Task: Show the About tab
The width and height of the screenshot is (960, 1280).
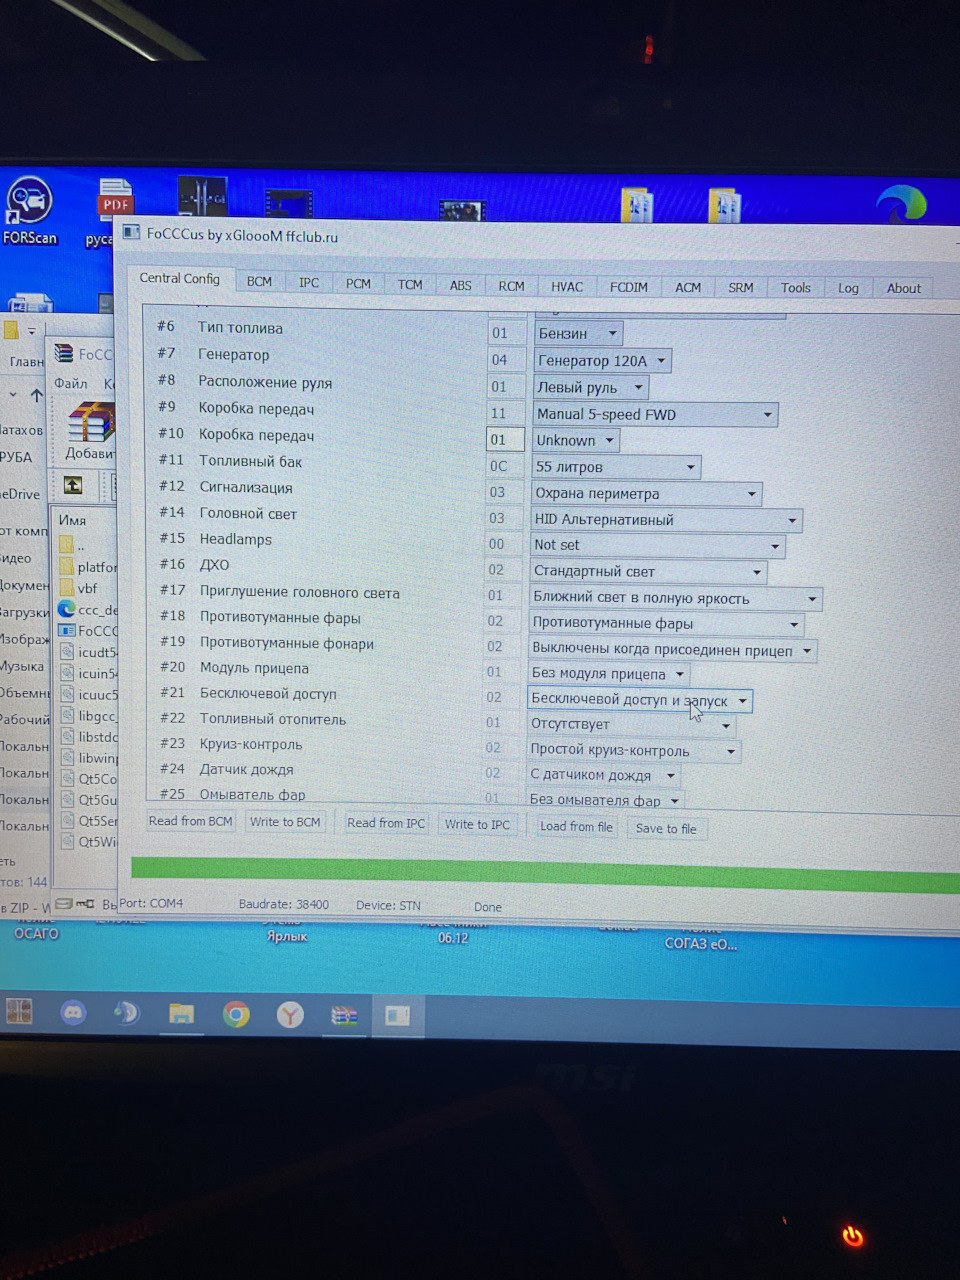Action: [904, 288]
